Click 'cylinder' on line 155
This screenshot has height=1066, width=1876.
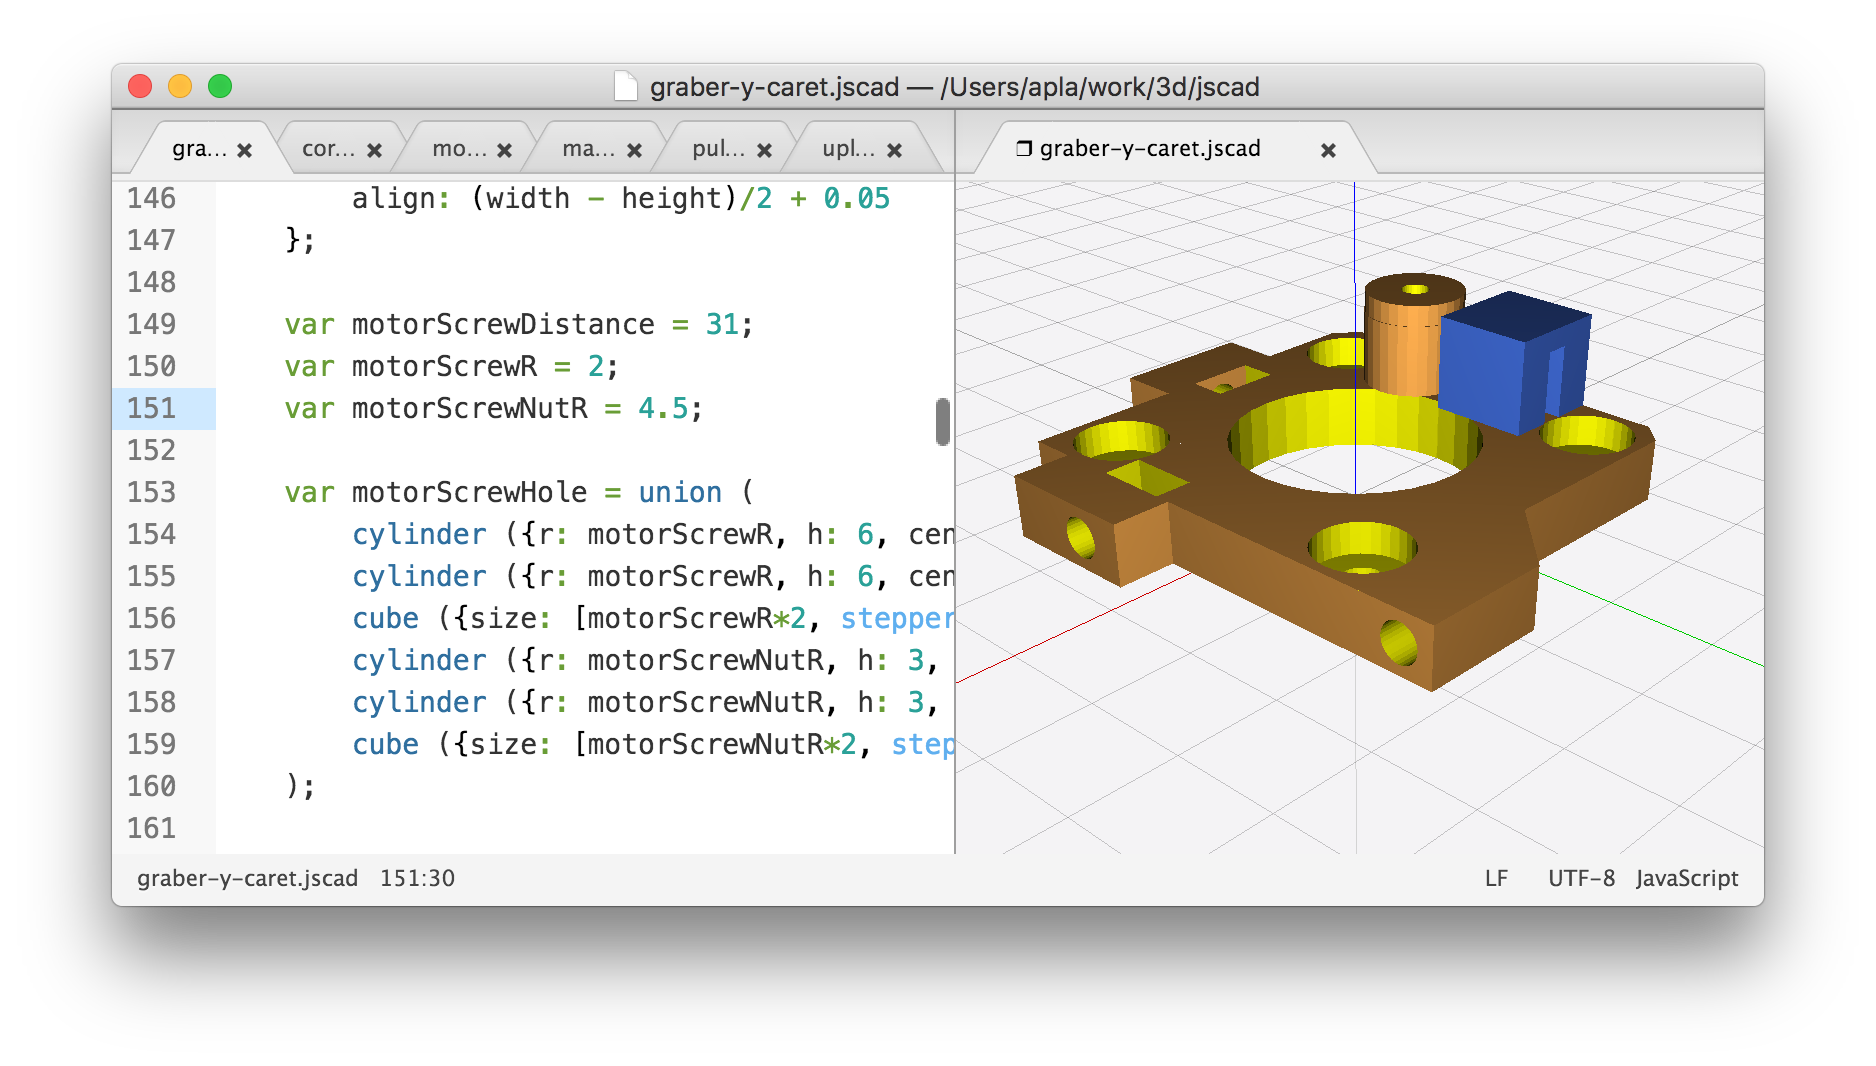pyautogui.click(x=419, y=576)
